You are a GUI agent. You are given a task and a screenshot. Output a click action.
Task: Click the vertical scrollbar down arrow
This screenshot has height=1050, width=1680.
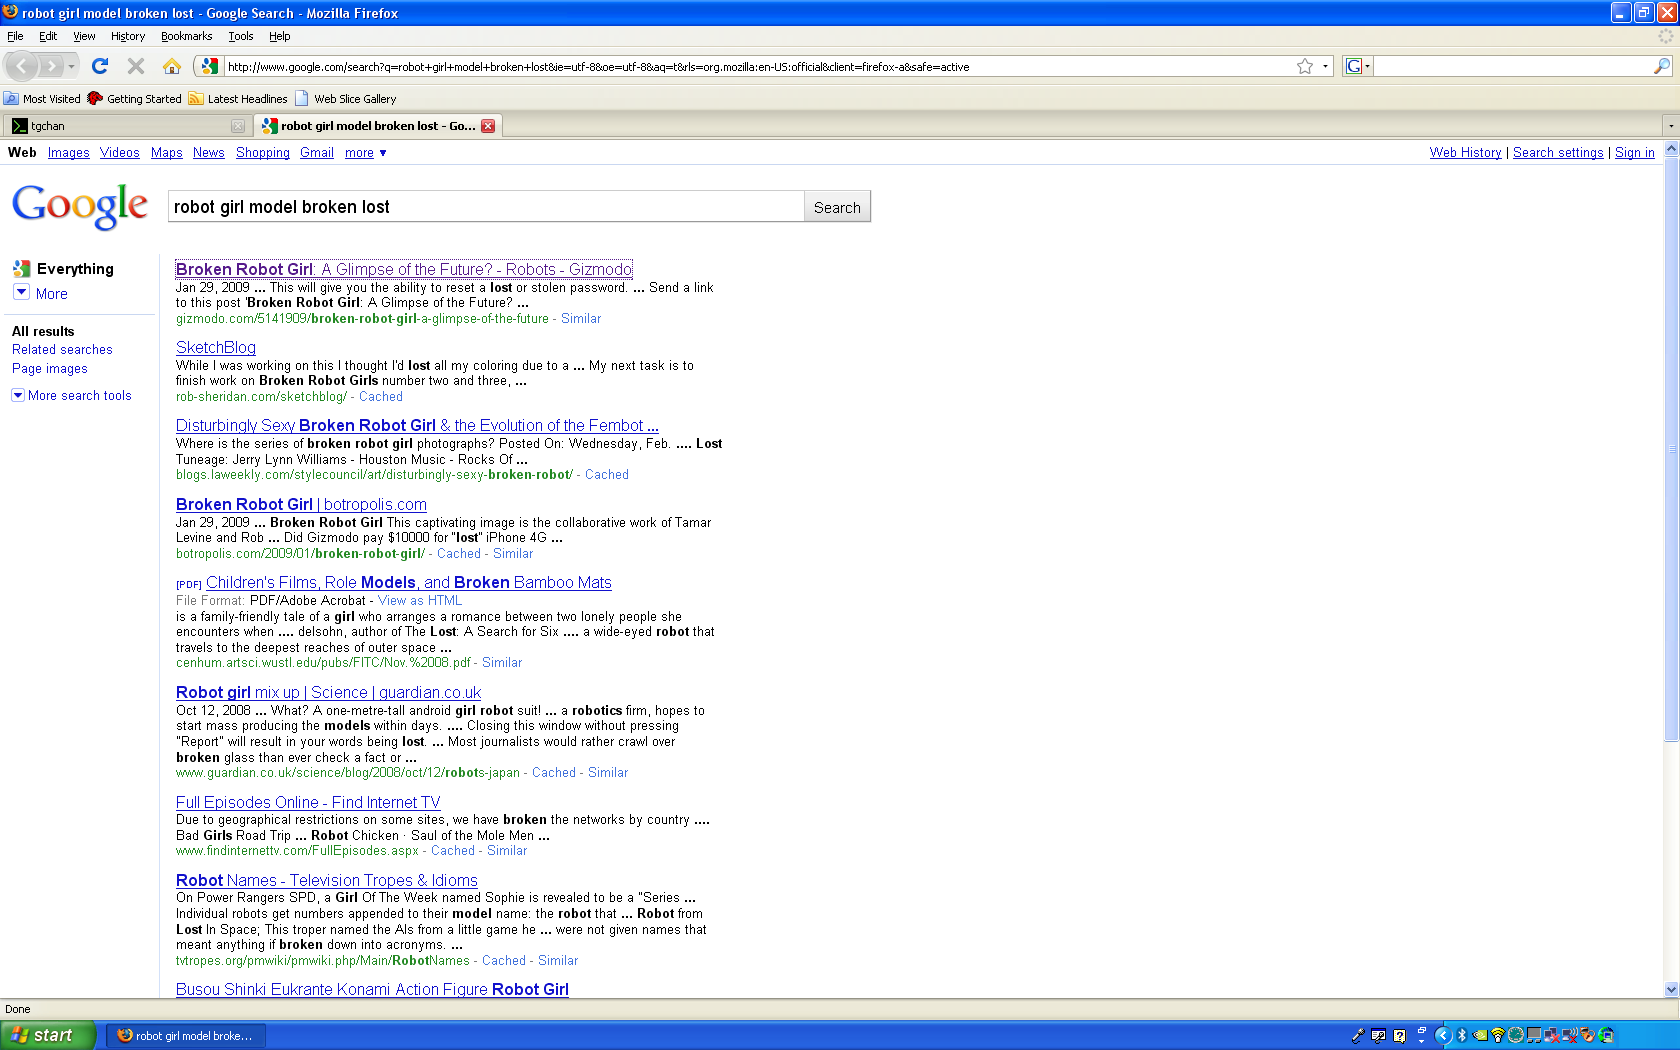click(x=1671, y=989)
